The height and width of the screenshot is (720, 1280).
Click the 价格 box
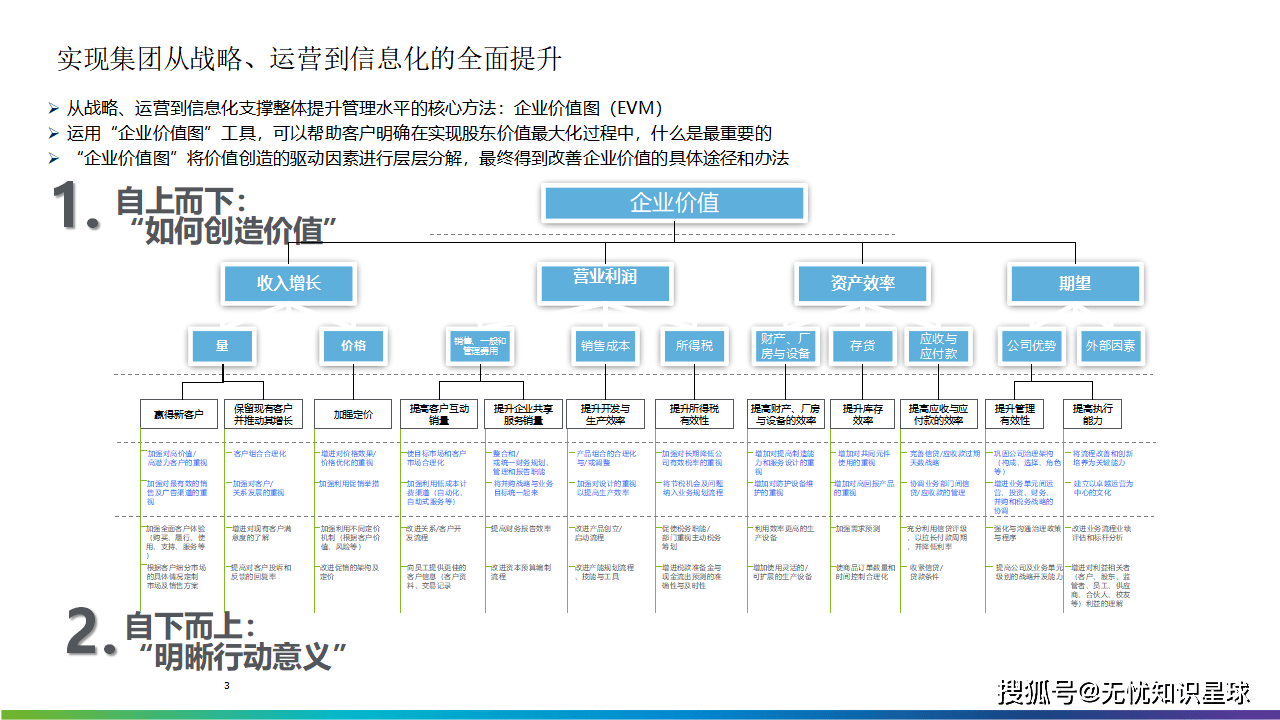353,346
